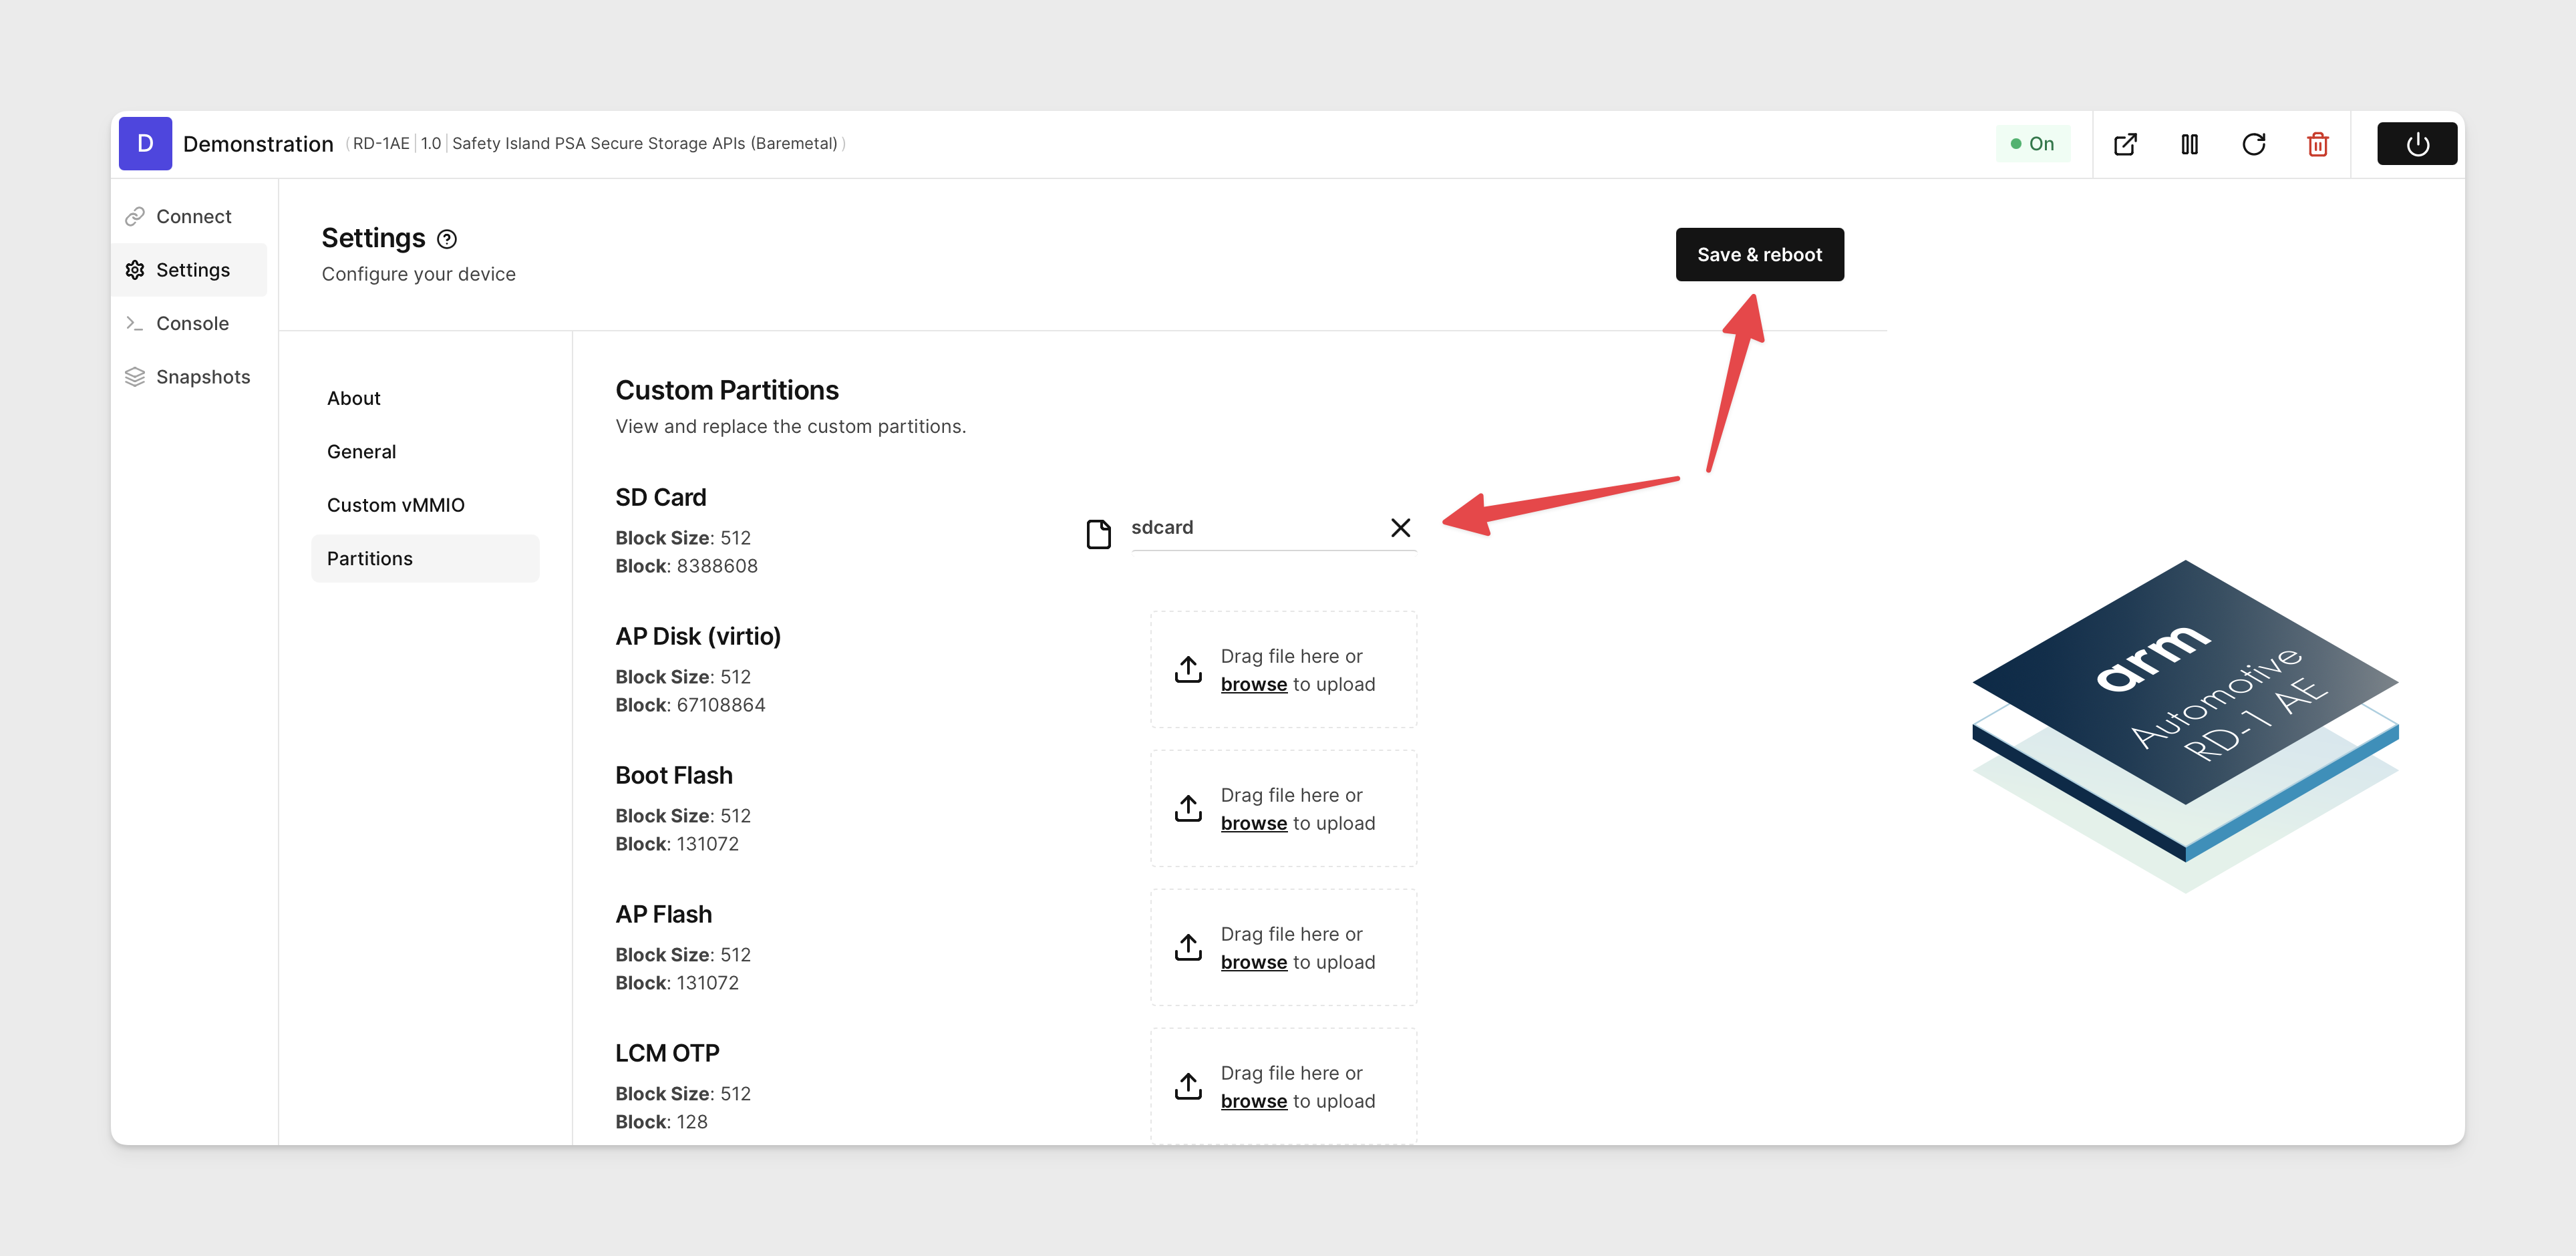This screenshot has height=1256, width=2576.
Task: Click Settings navigation menu item
Action: pos(192,268)
